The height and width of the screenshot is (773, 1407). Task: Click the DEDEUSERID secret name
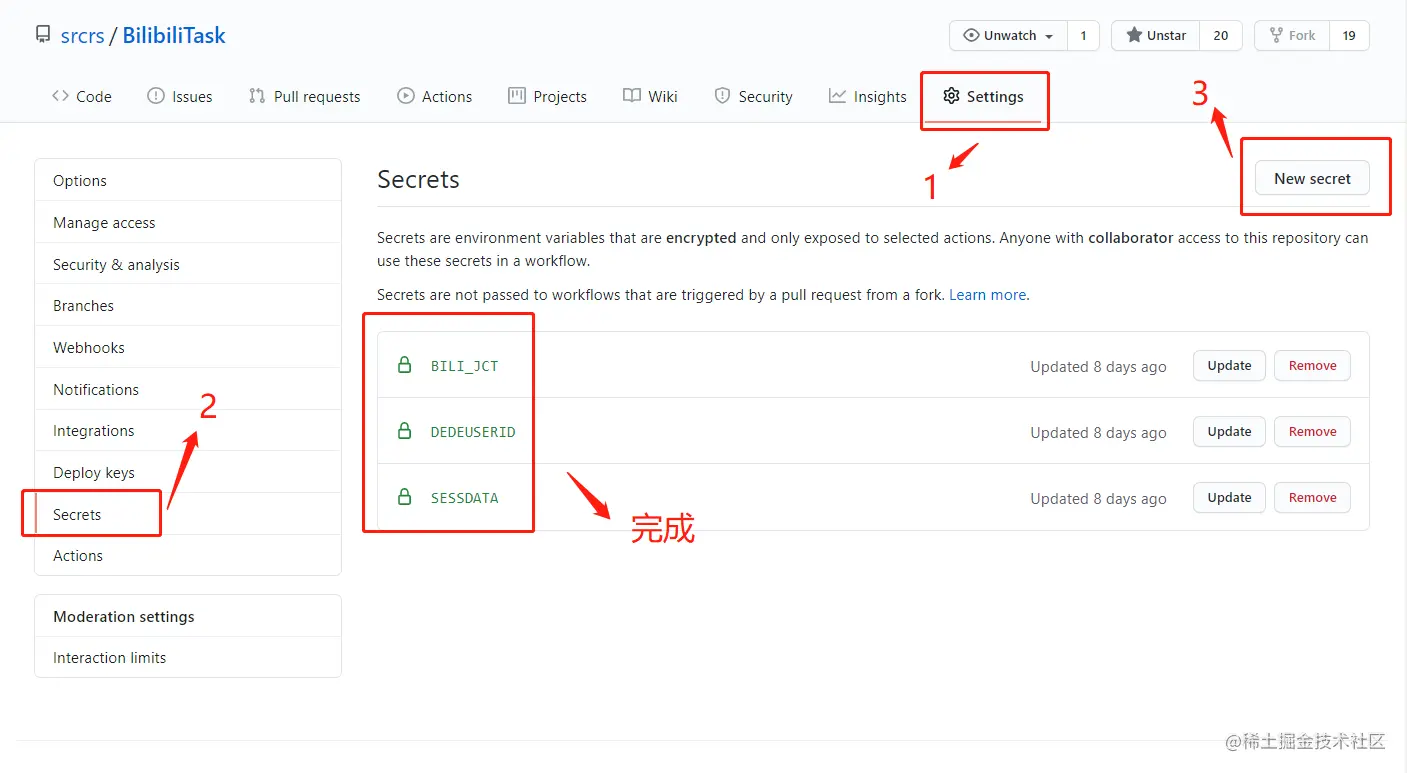click(x=473, y=432)
